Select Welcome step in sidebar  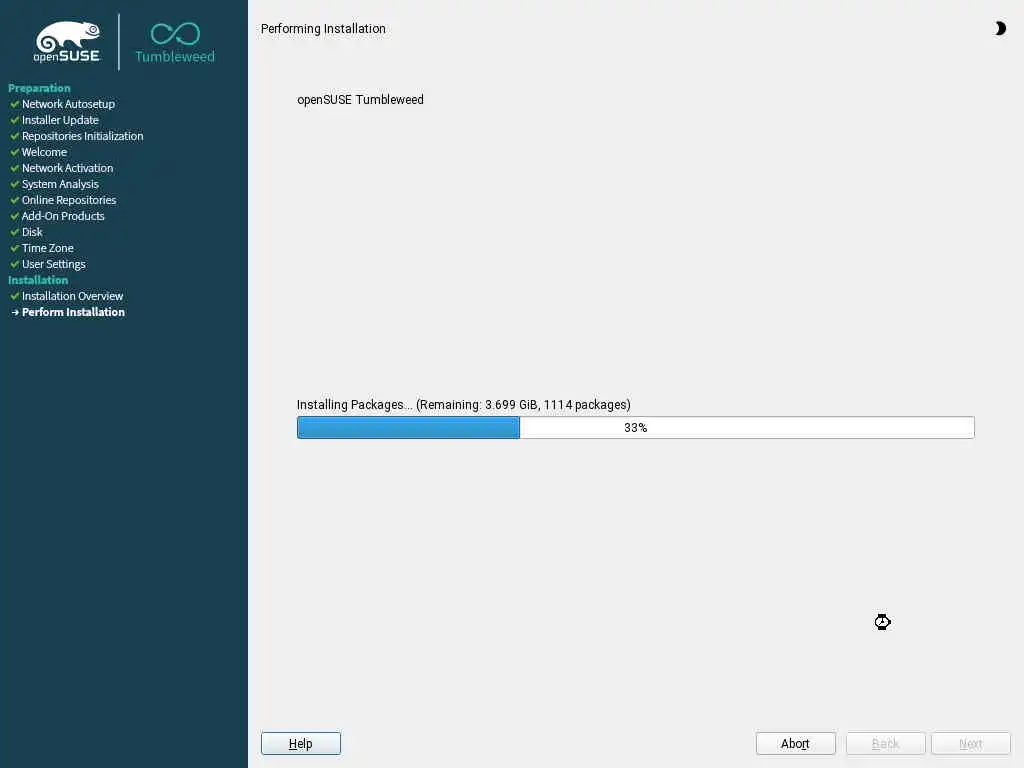tap(44, 152)
